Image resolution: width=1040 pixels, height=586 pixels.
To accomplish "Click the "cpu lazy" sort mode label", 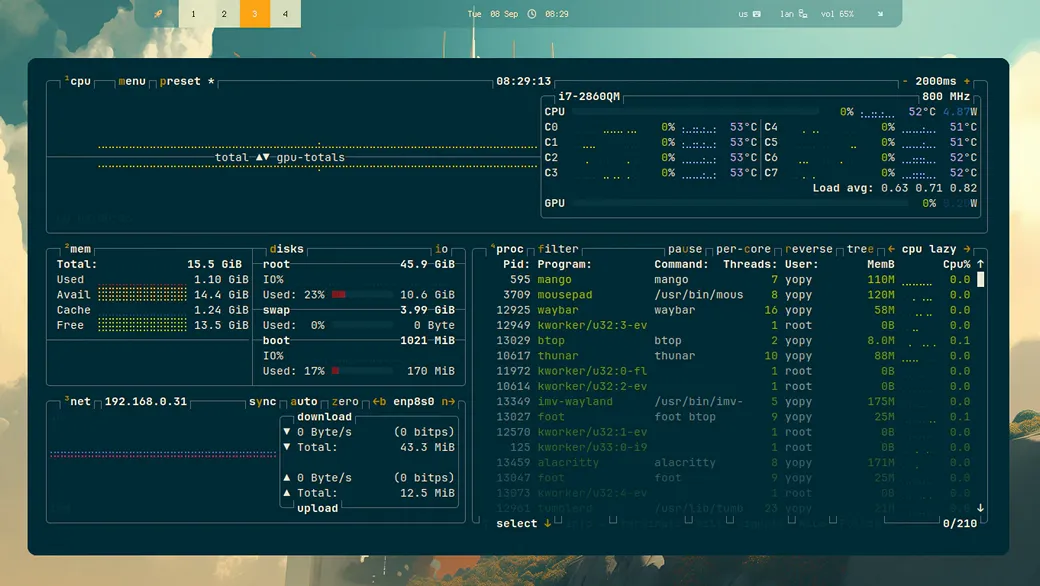I will pos(929,249).
